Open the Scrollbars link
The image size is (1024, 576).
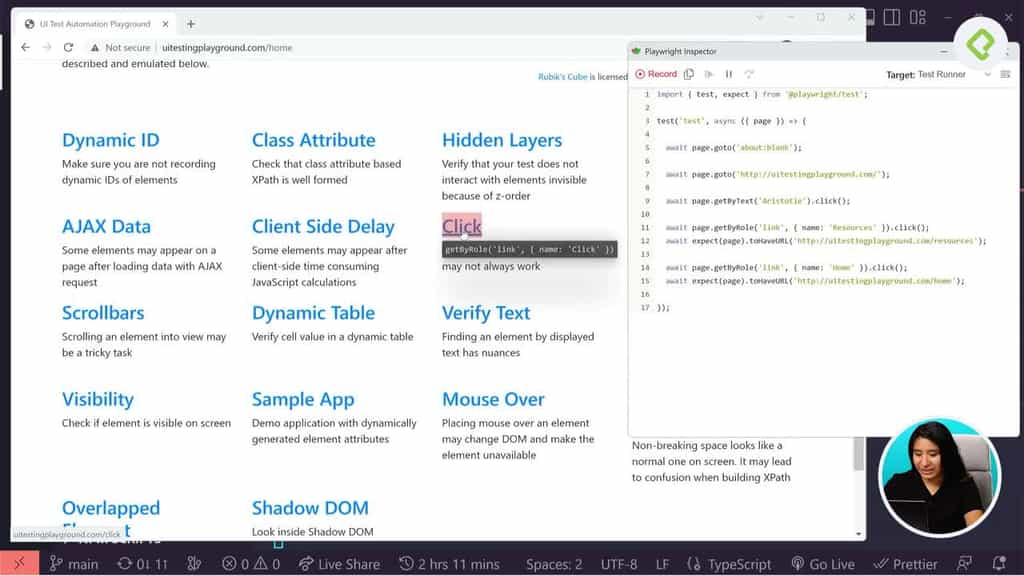coord(103,313)
